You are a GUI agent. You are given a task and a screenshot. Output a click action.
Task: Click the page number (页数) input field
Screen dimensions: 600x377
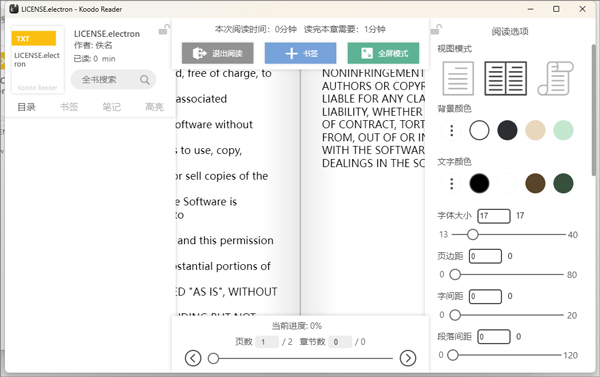point(267,342)
